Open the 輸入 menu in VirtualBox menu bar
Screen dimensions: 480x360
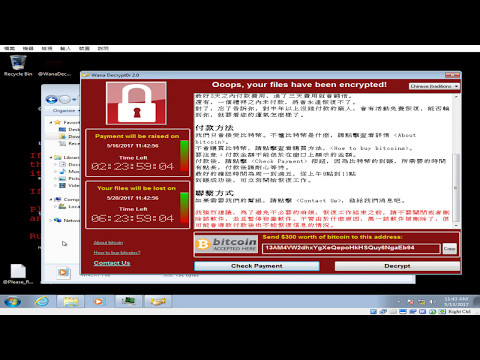65,48
